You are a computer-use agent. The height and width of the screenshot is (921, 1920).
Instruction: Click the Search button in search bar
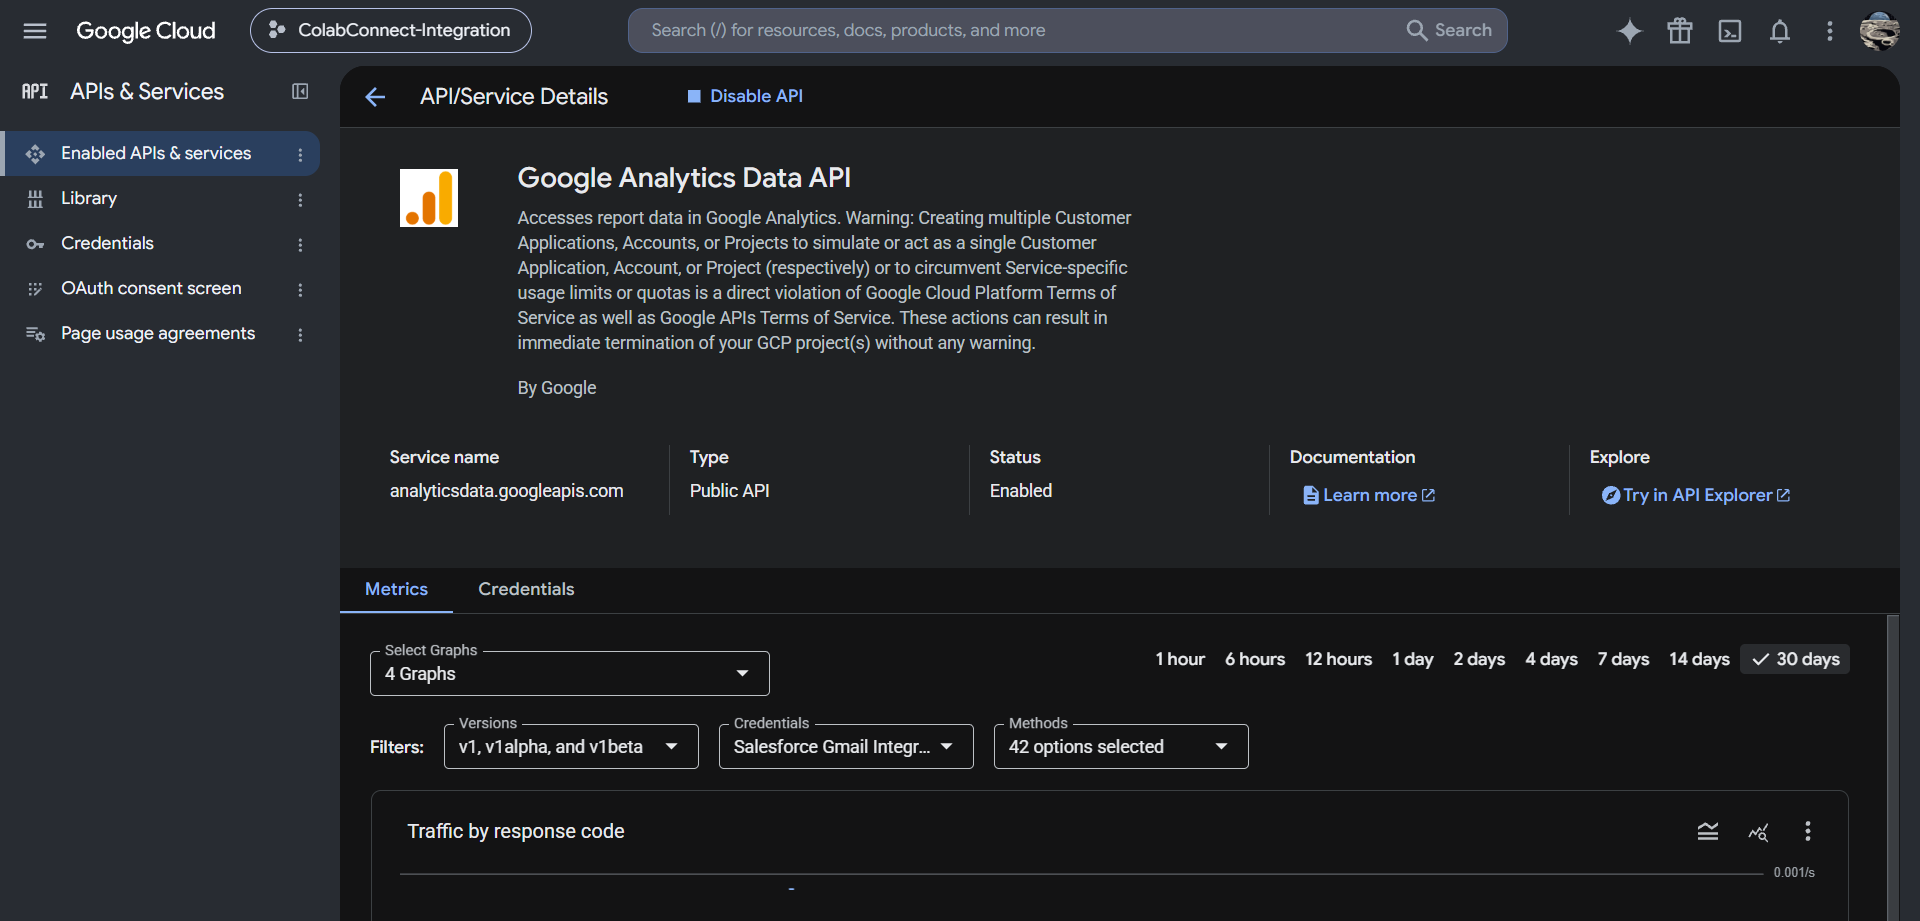coord(1449,31)
